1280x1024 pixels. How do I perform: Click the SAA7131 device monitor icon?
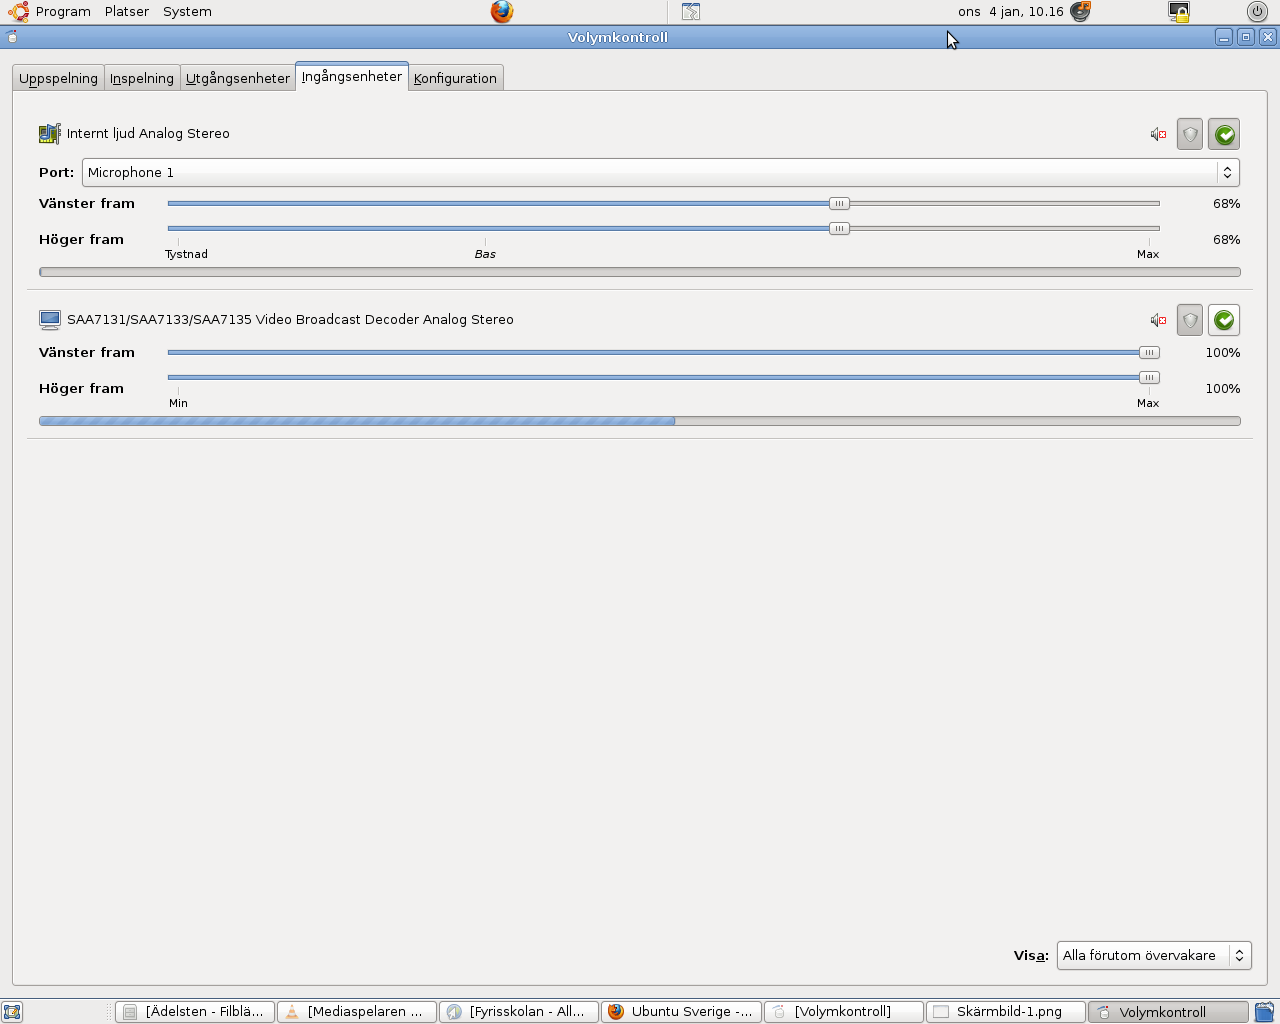tap(50, 320)
